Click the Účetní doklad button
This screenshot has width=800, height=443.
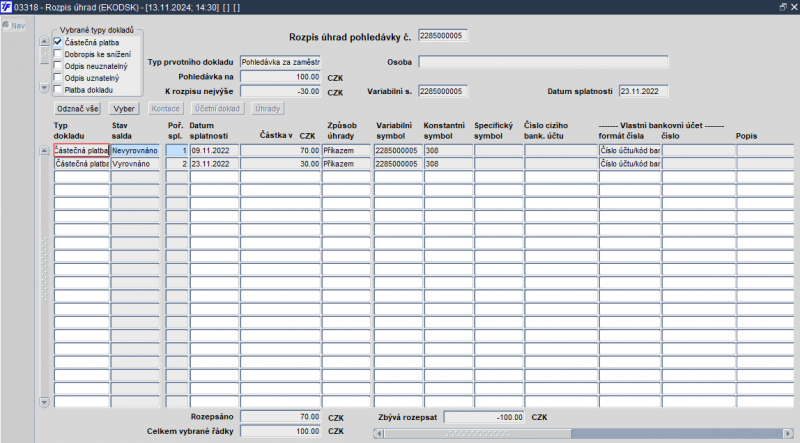click(x=217, y=107)
